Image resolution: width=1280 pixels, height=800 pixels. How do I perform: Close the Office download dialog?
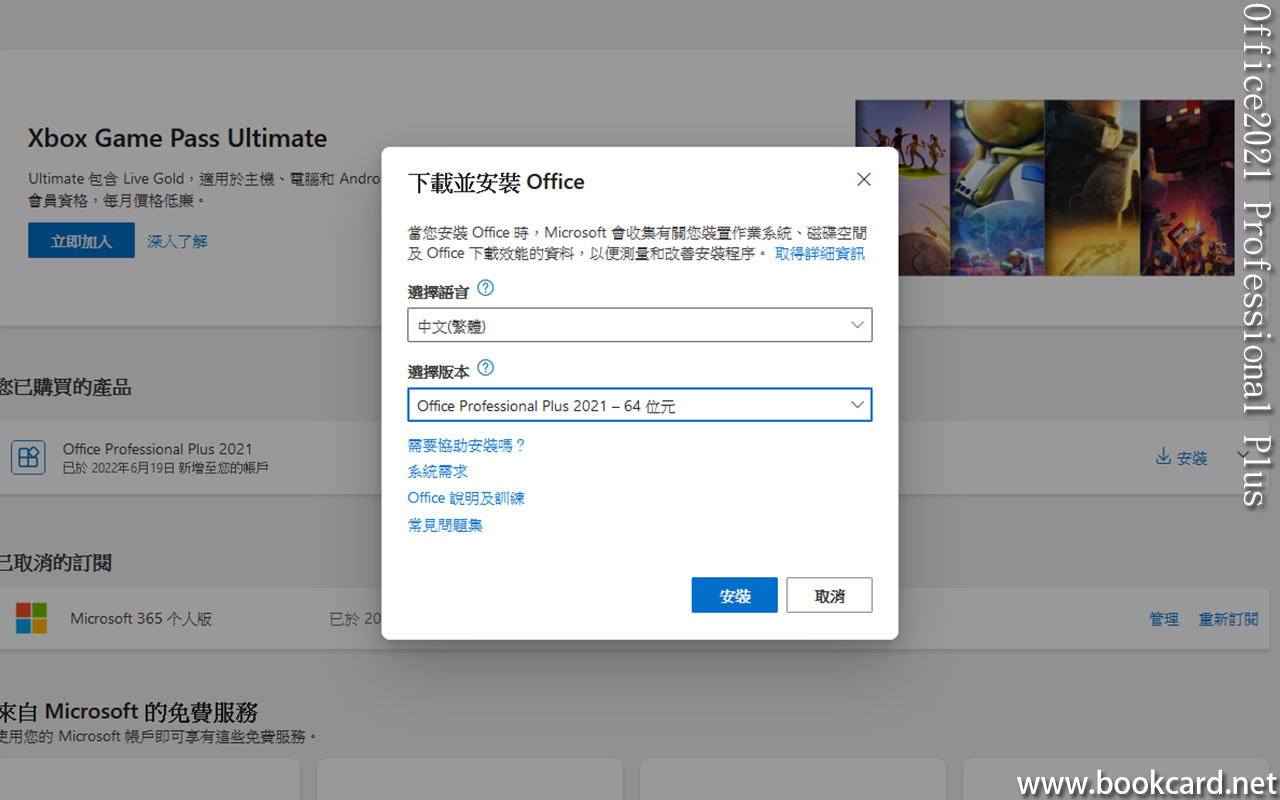click(864, 179)
